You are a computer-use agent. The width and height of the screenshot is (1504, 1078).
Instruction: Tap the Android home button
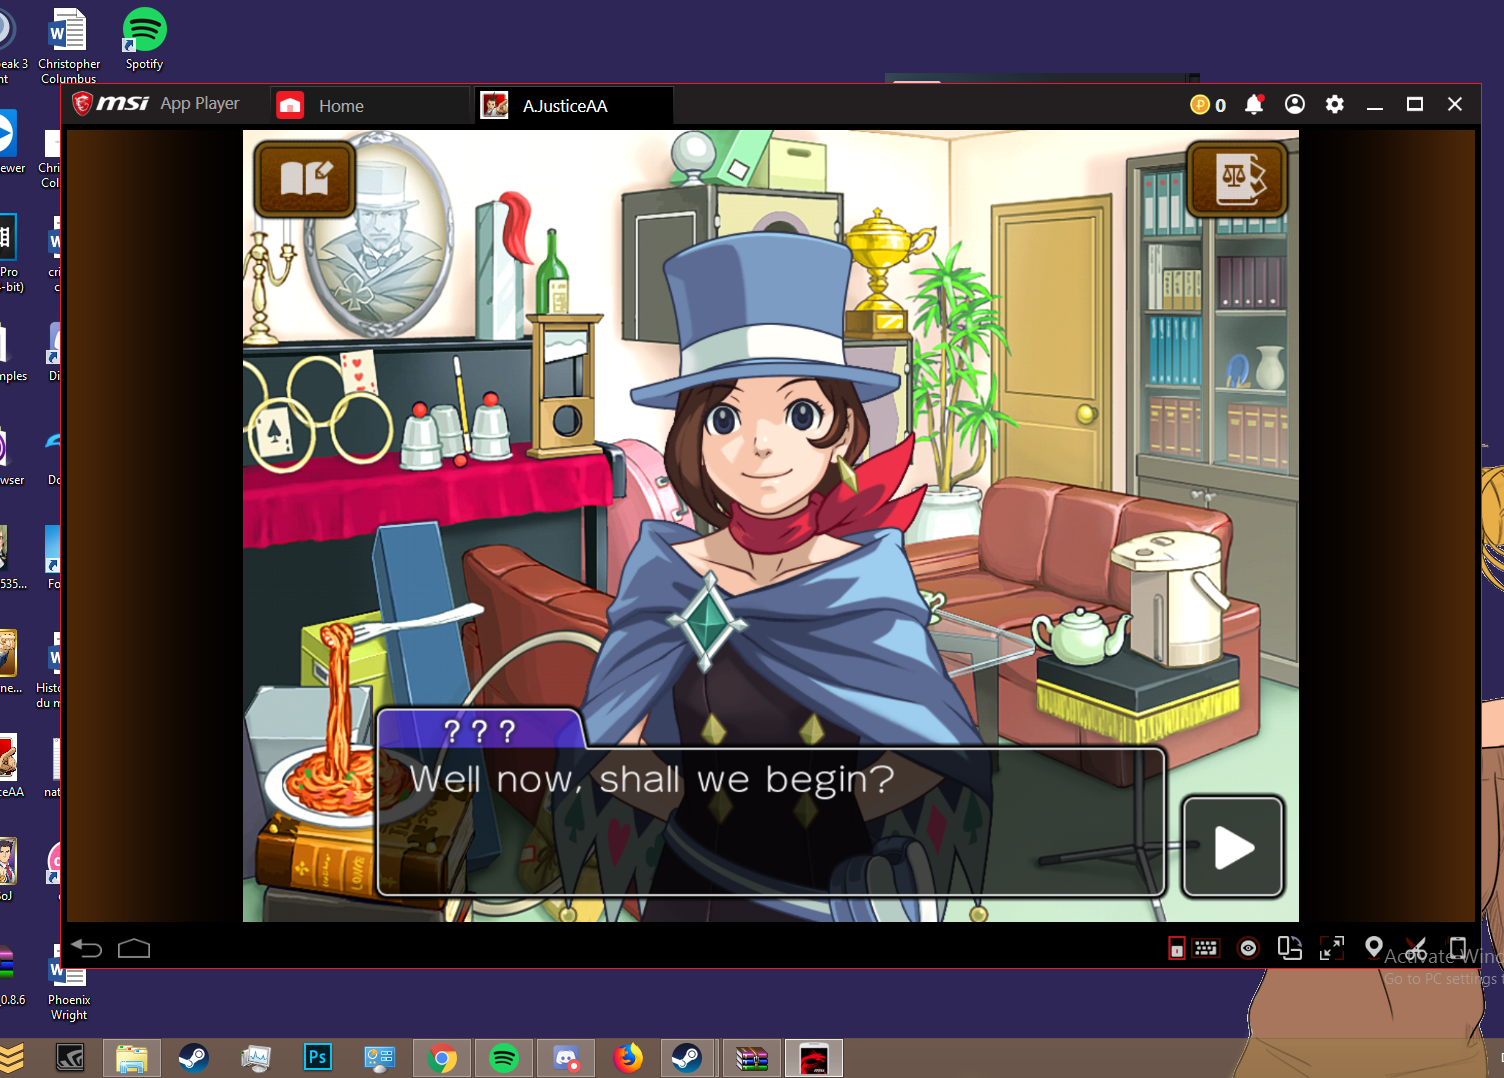coord(134,948)
